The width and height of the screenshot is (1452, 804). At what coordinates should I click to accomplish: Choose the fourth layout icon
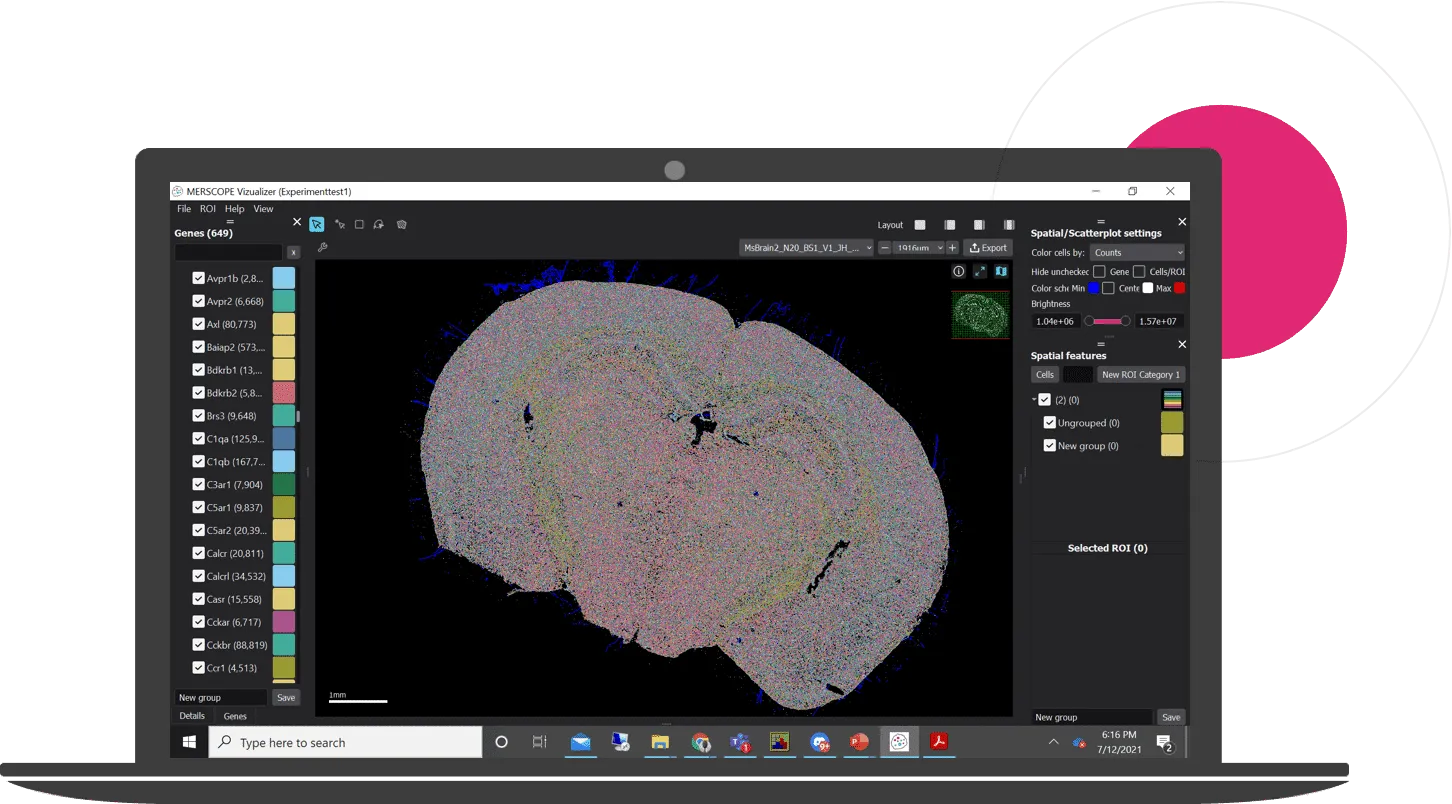point(1008,225)
